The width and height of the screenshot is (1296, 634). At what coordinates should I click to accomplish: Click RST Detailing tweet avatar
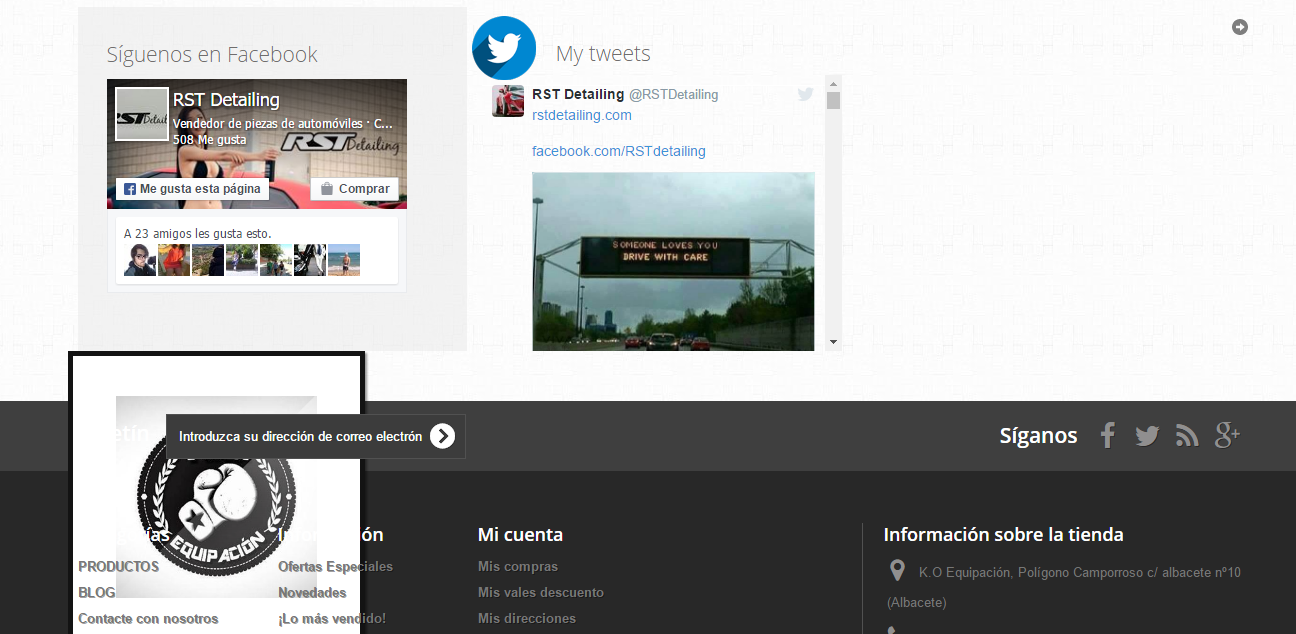click(508, 101)
